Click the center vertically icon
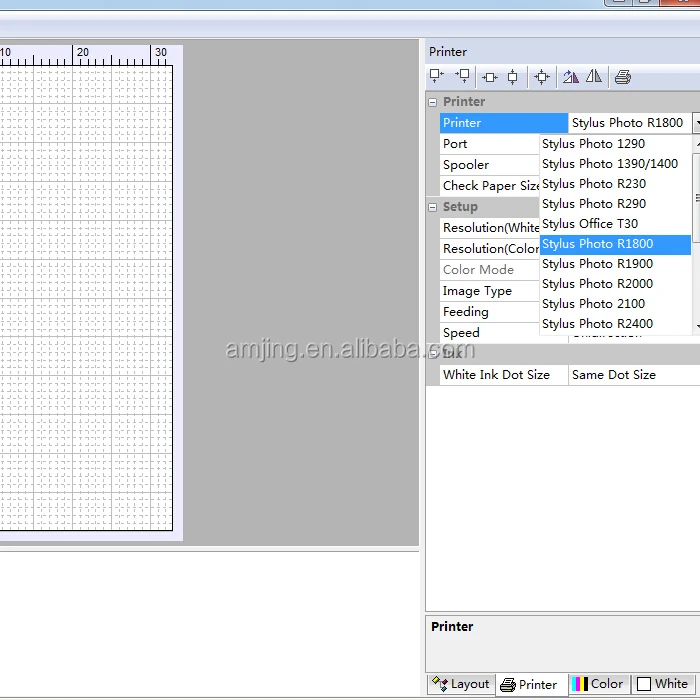The width and height of the screenshot is (700, 700). [x=512, y=77]
